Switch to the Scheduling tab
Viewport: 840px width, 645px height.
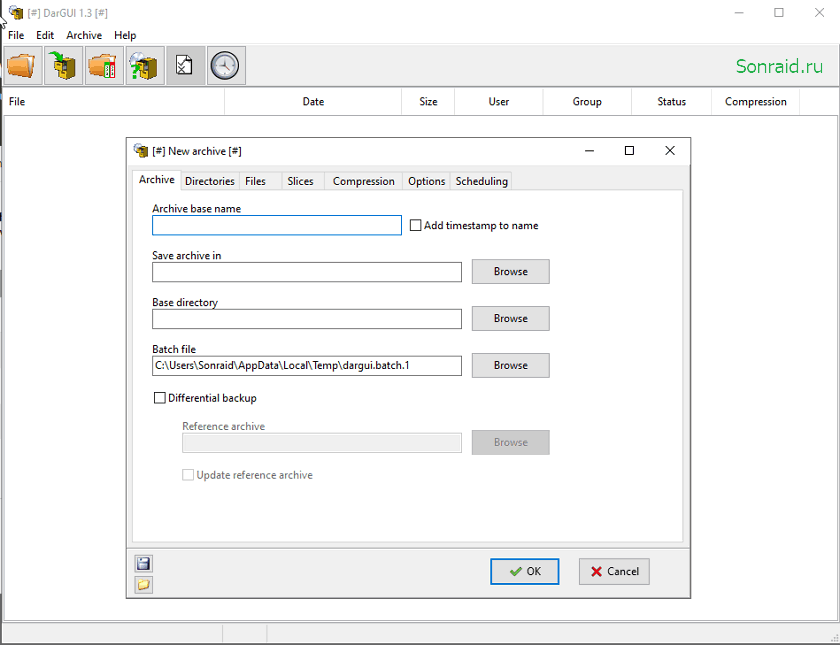click(482, 181)
